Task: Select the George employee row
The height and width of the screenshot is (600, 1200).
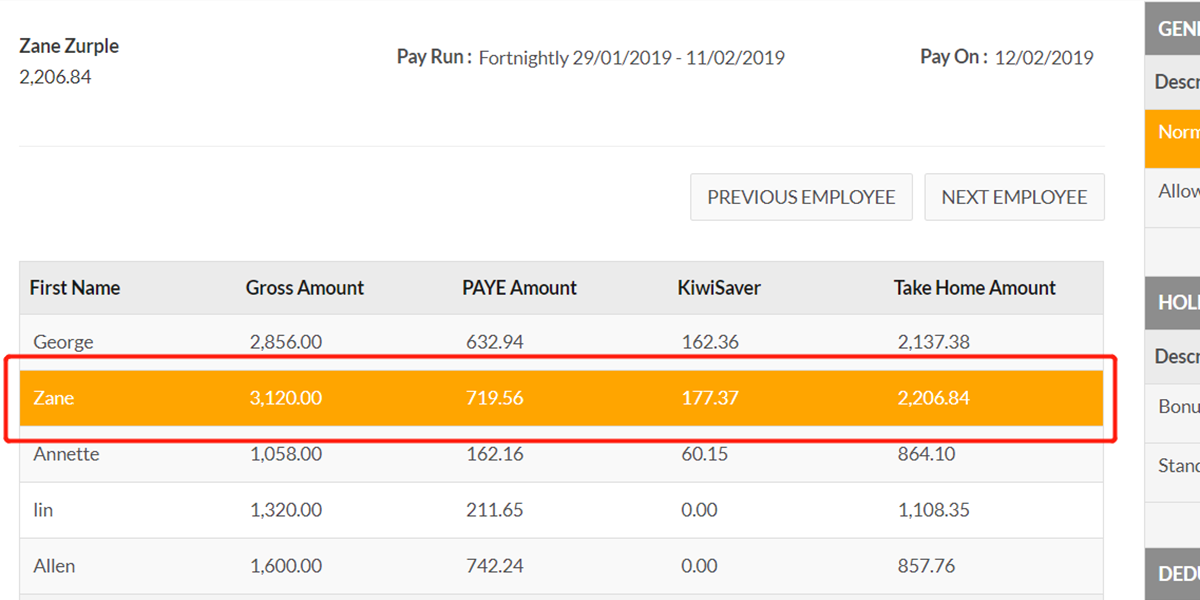Action: click(x=561, y=342)
